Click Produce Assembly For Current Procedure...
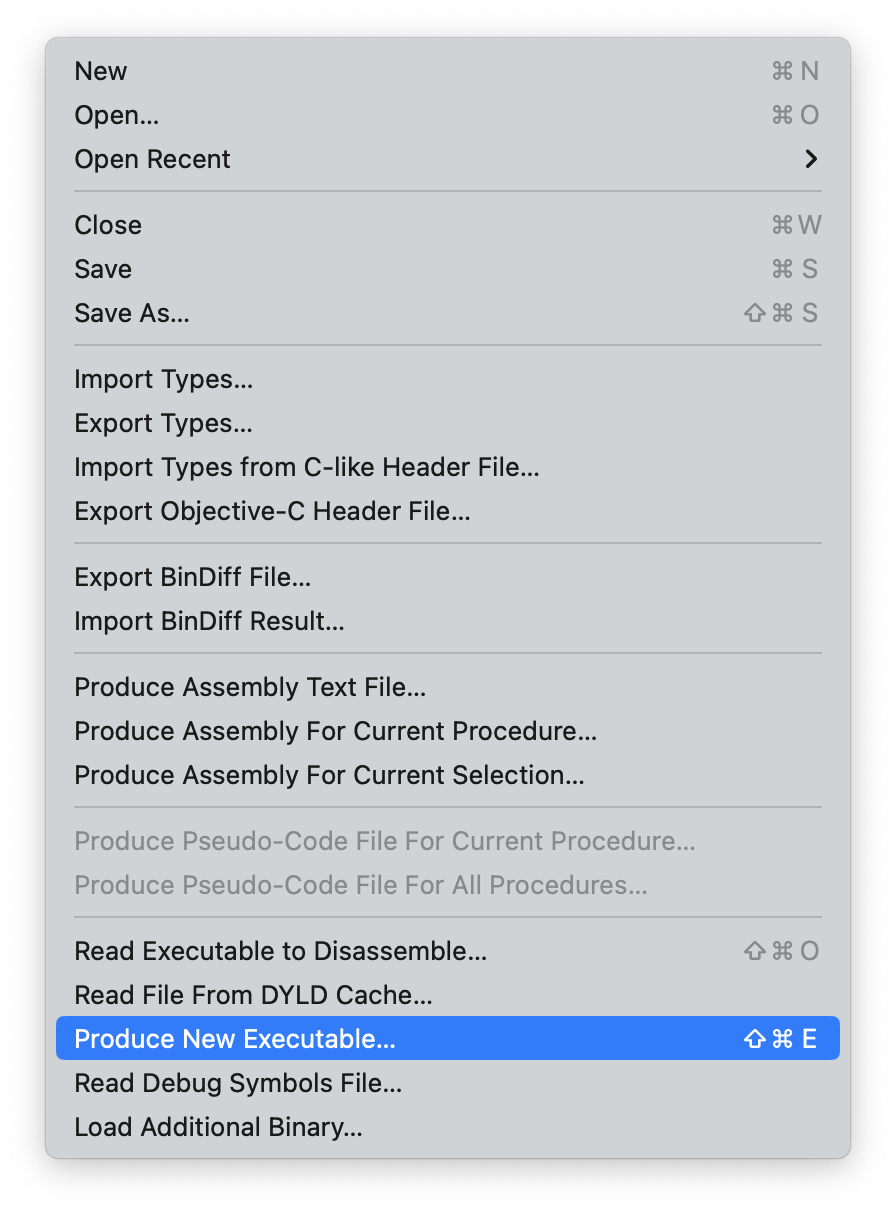This screenshot has width=896, height=1212. pyautogui.click(x=335, y=731)
